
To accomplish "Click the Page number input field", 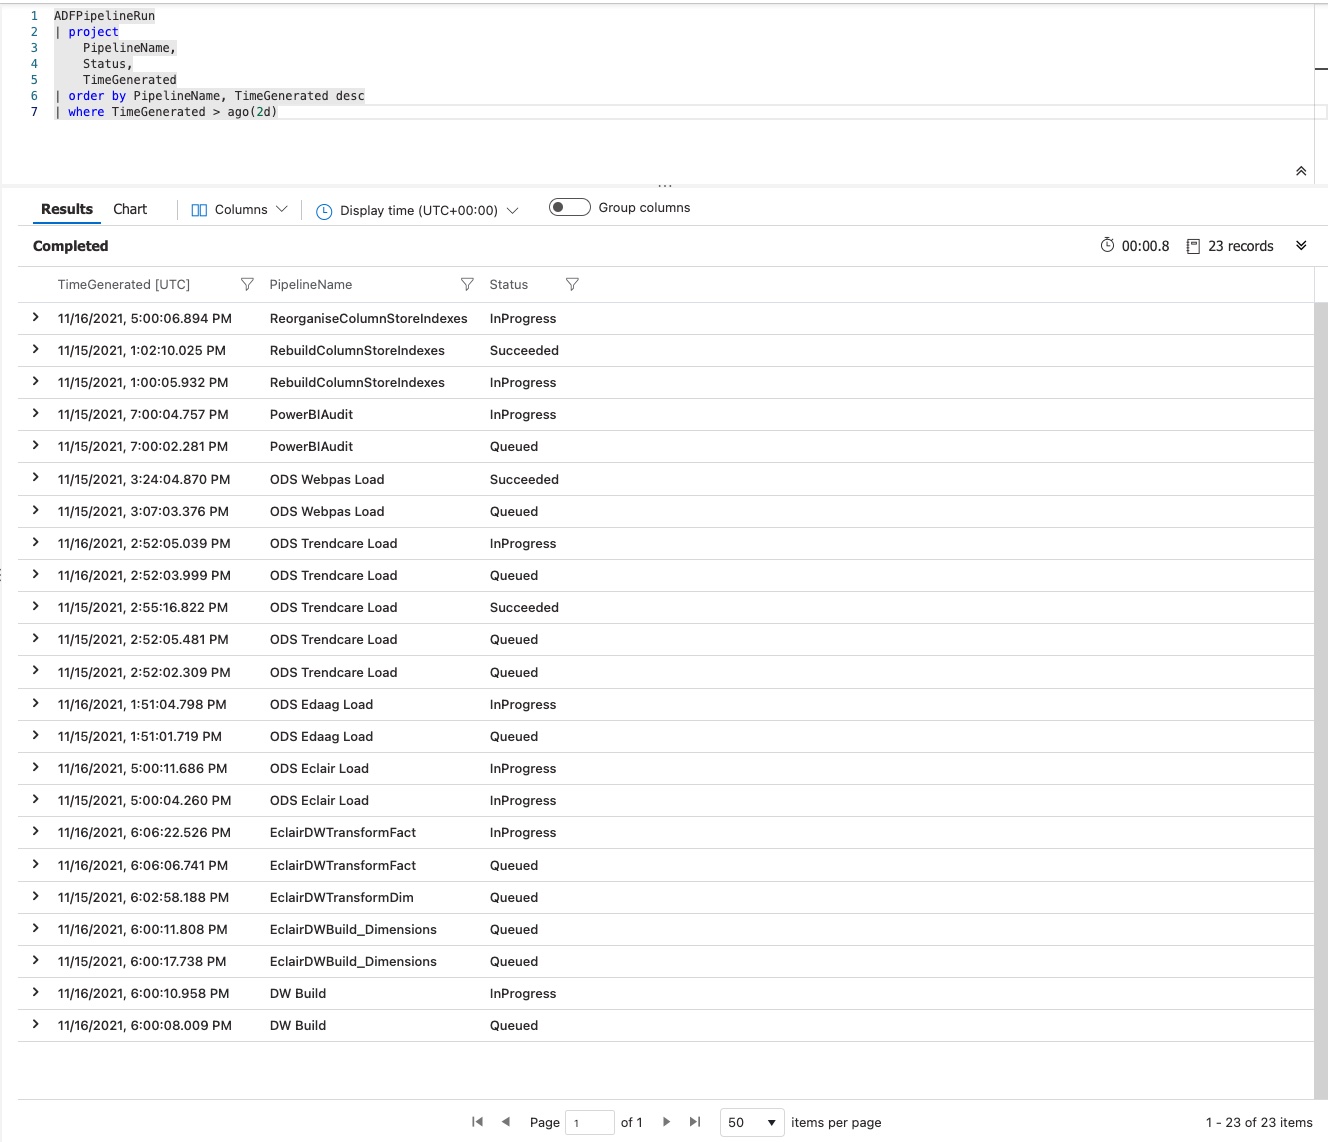I will pos(590,1122).
